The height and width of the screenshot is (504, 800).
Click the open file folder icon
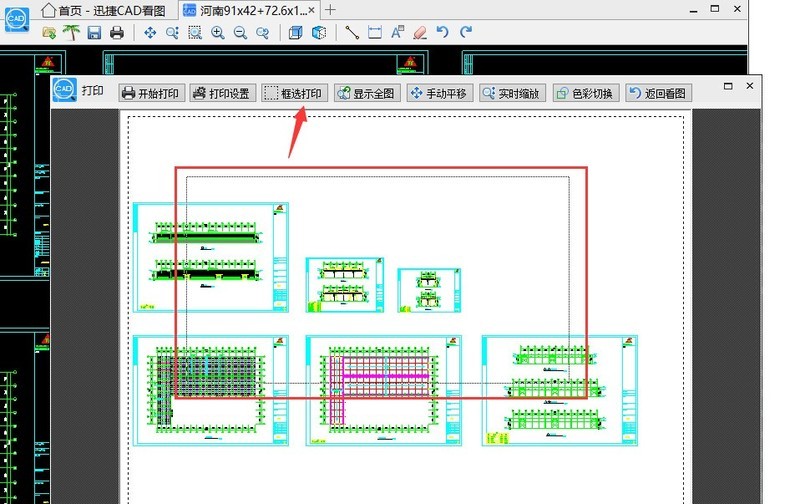49,33
